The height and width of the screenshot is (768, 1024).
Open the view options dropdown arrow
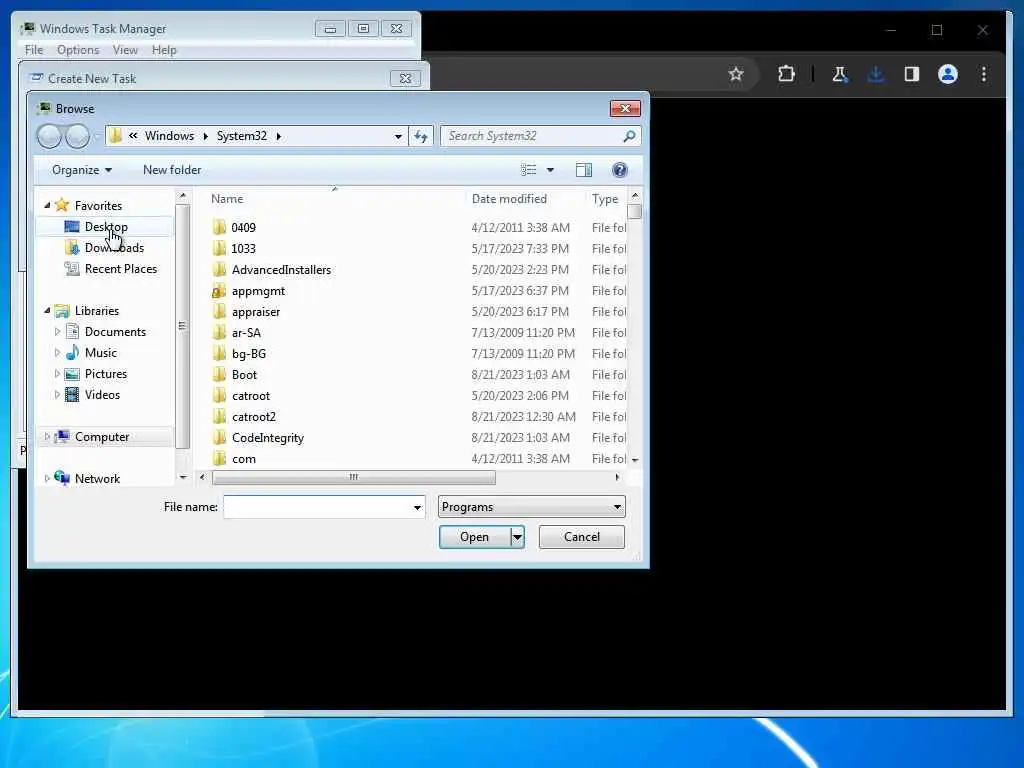pos(550,170)
